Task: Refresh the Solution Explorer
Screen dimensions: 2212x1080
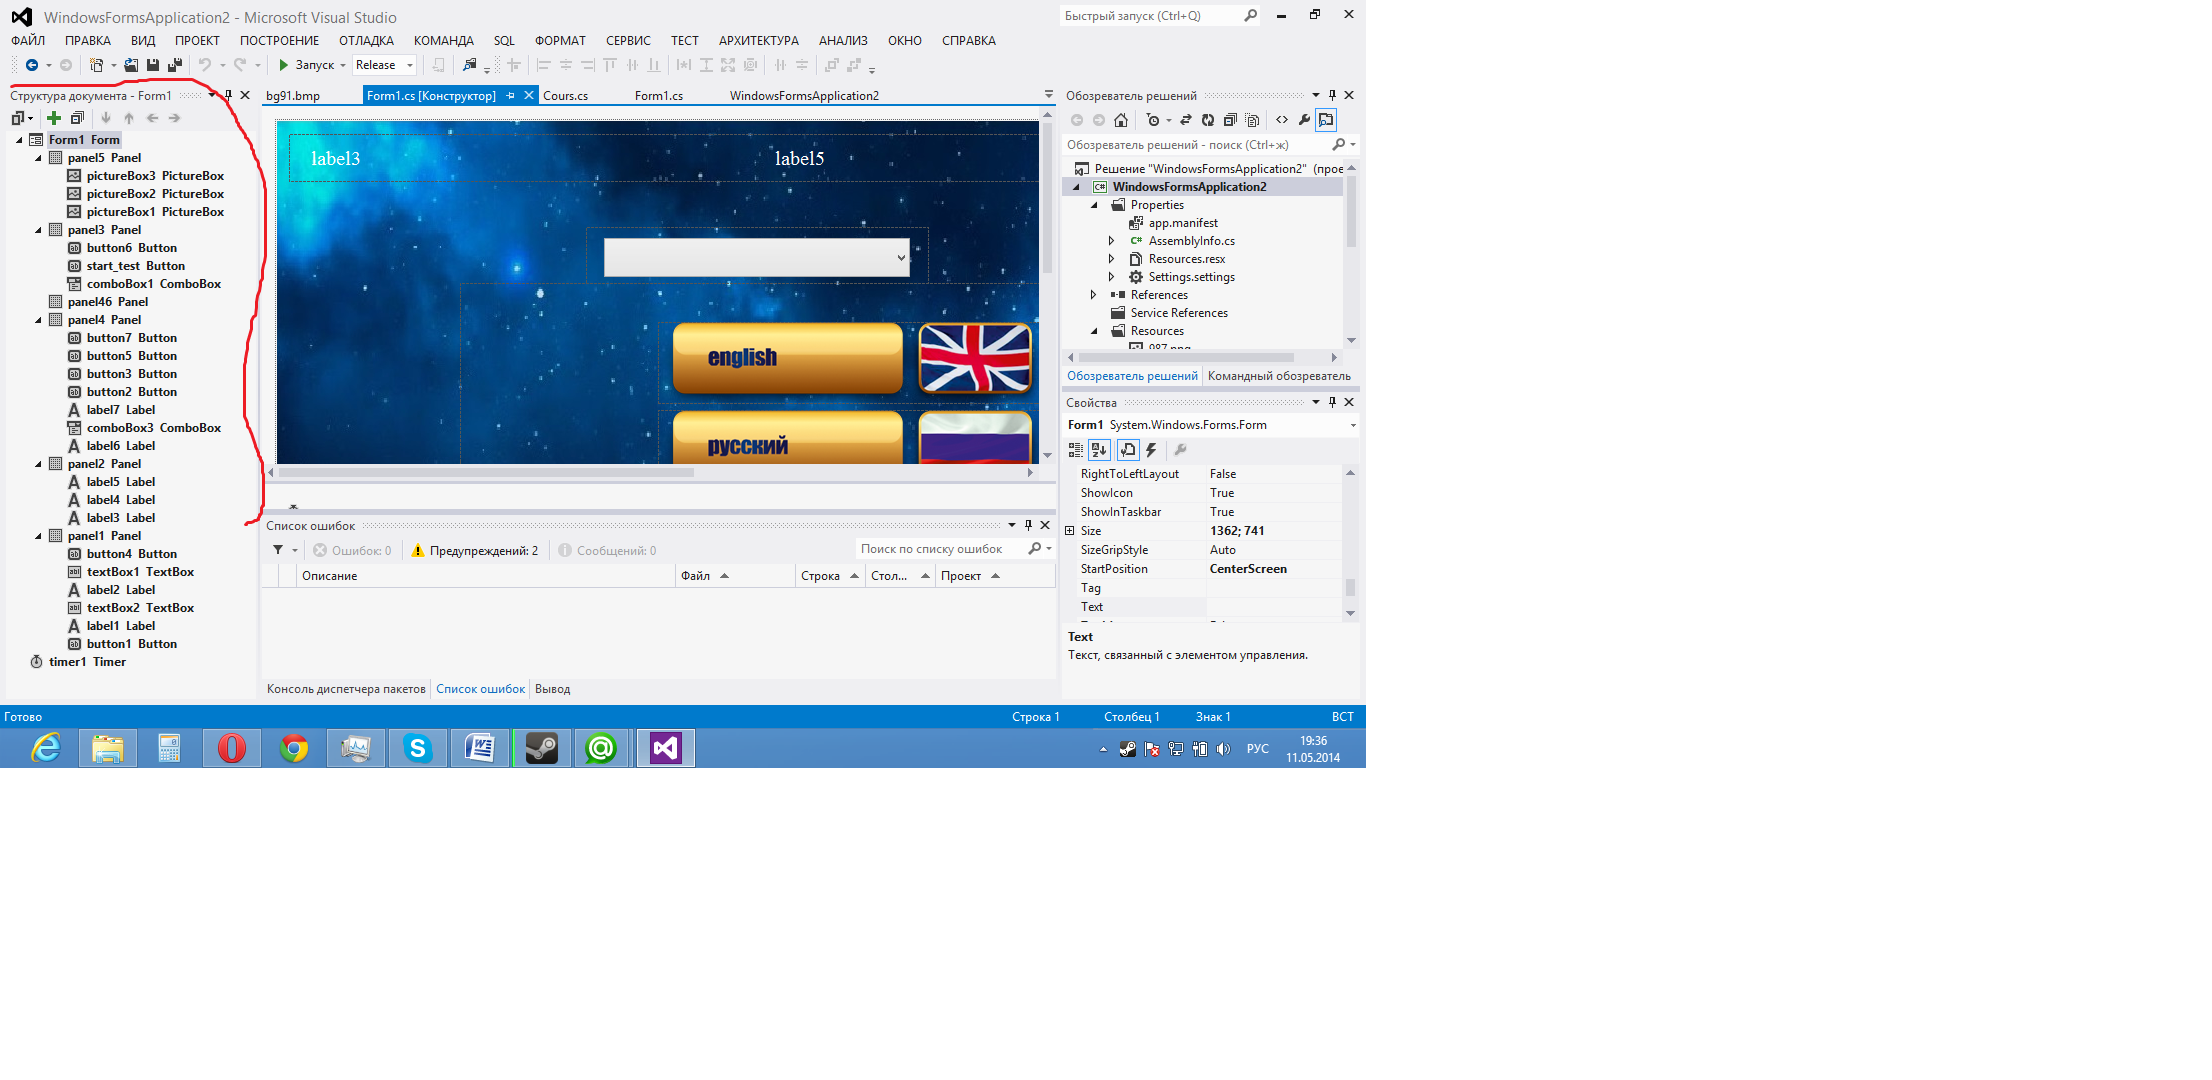Action: (1208, 120)
